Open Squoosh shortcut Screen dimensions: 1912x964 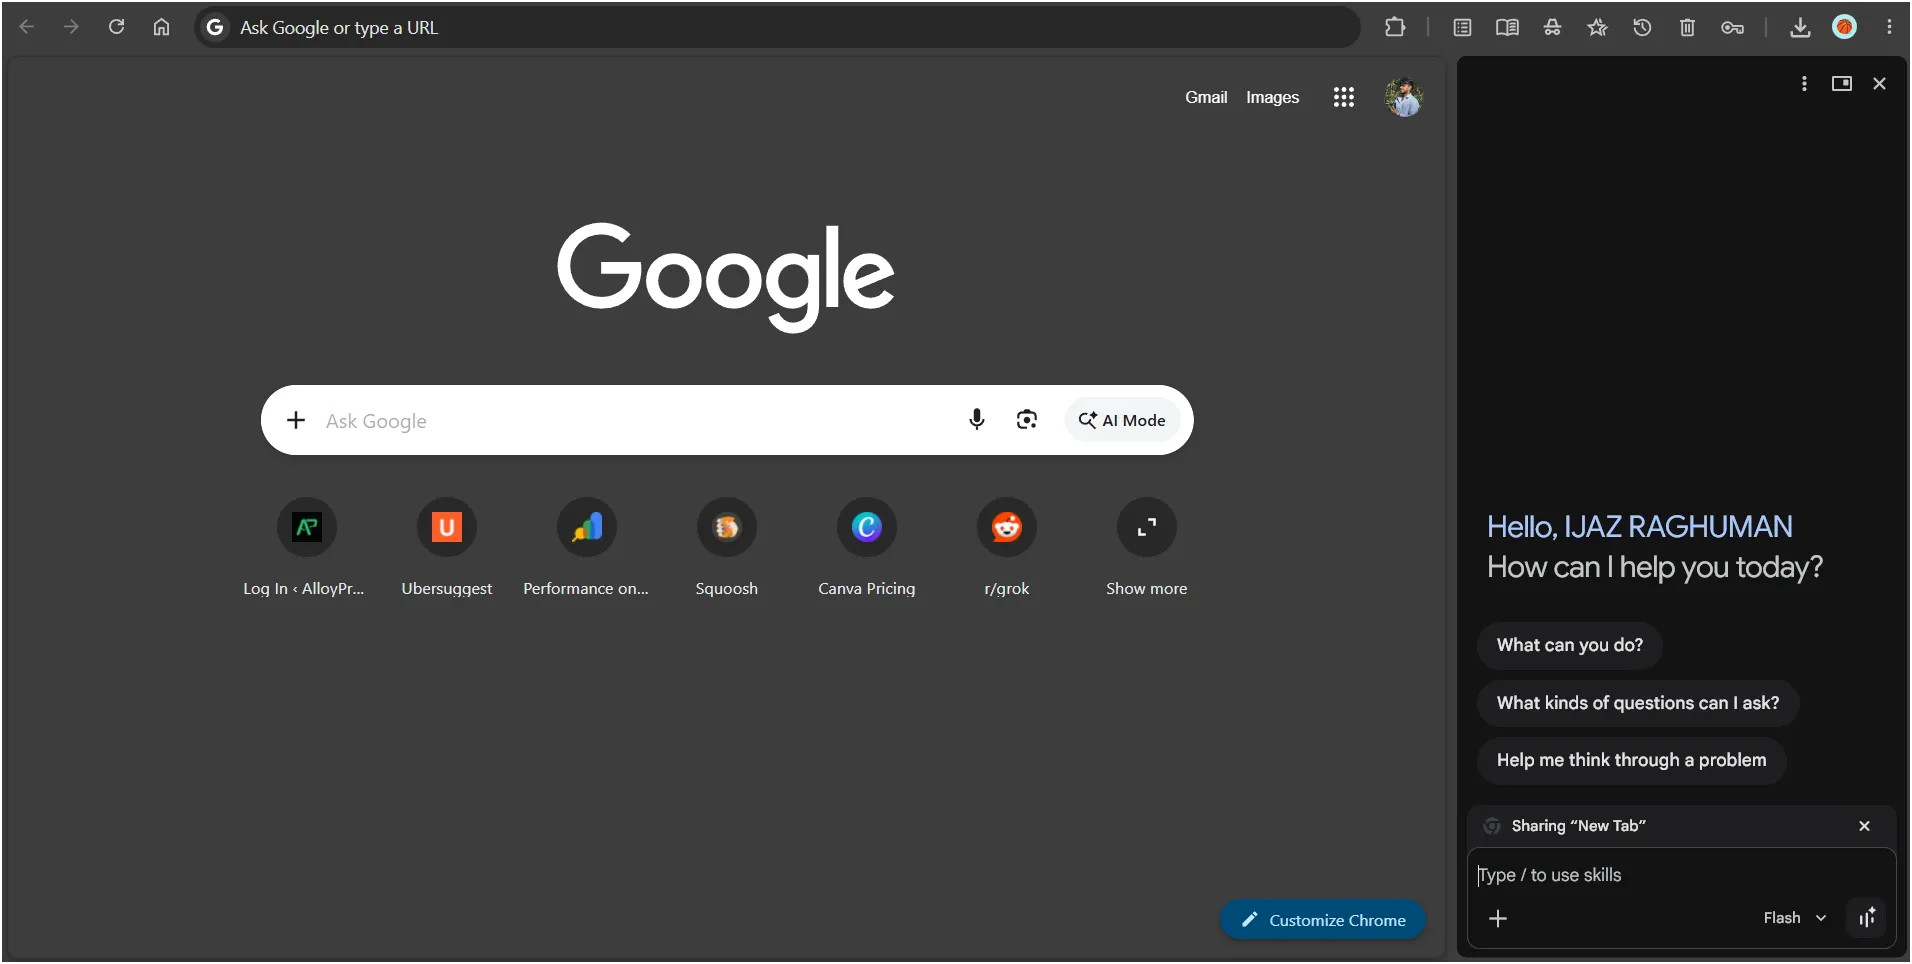(726, 548)
